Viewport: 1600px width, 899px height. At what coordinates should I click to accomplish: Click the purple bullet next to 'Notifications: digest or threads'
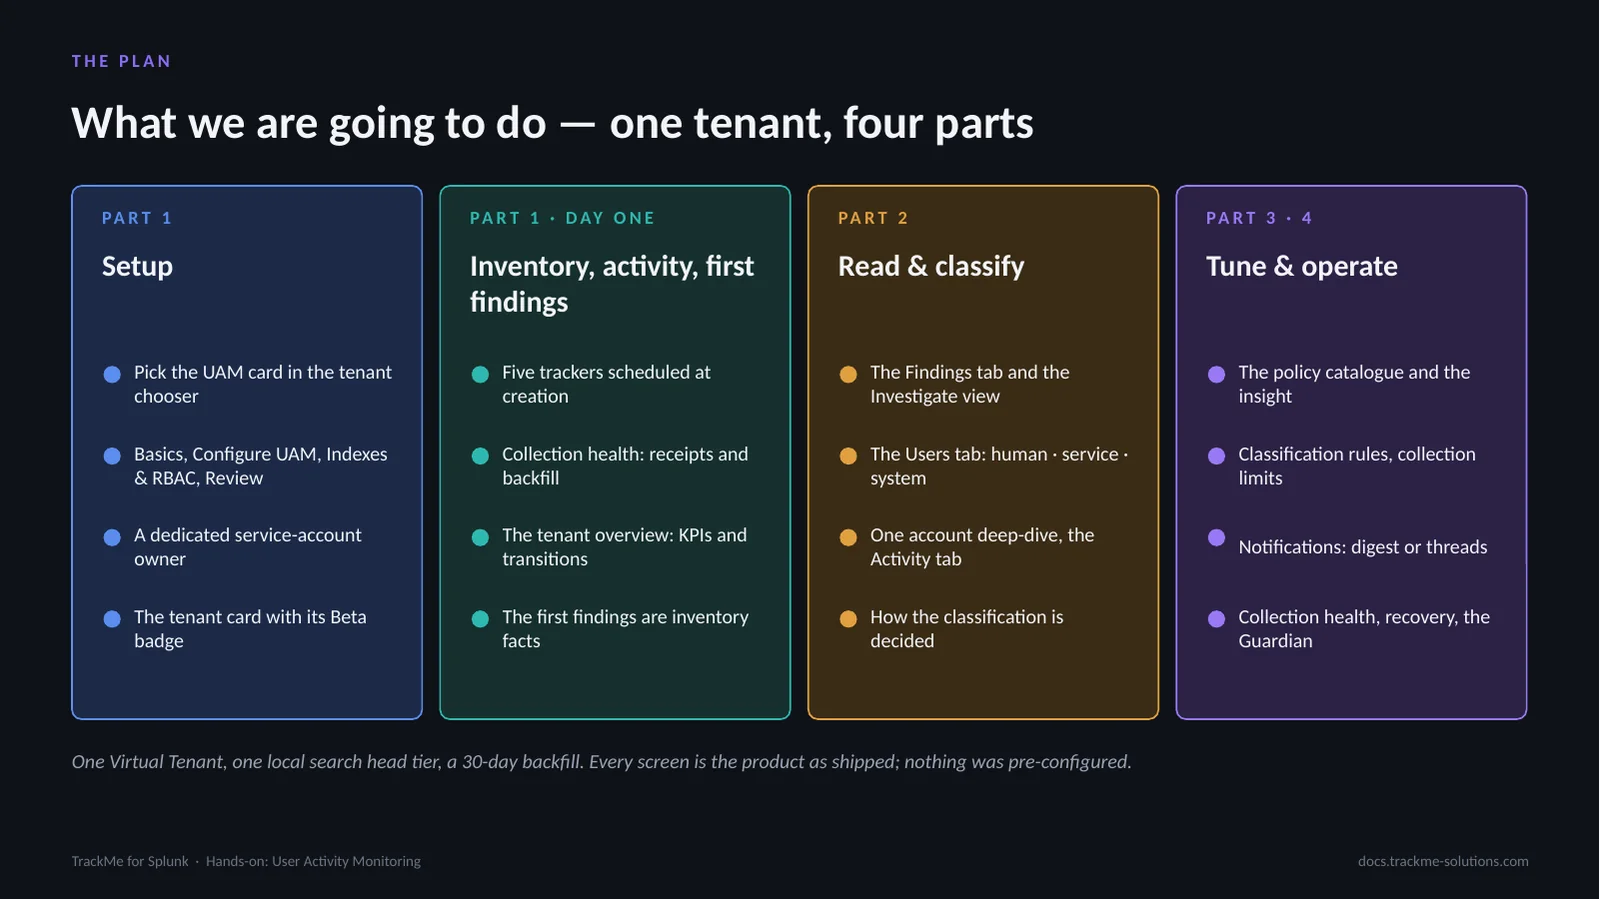tap(1216, 537)
